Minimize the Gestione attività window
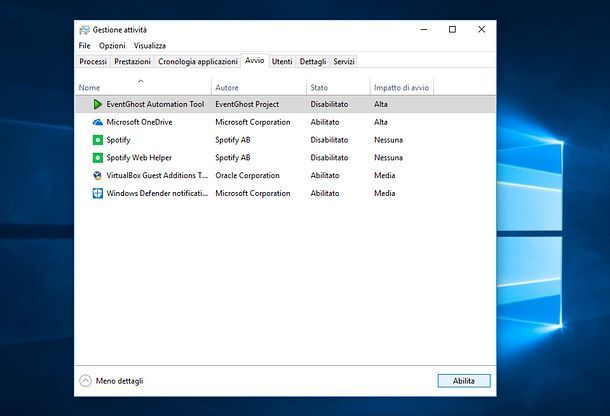The image size is (610, 416). (x=424, y=30)
